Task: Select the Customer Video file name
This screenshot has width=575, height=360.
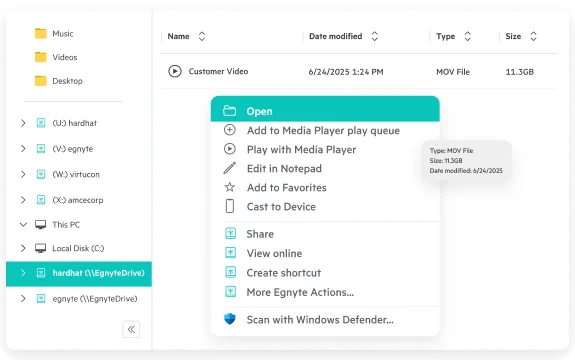Action: (218, 71)
